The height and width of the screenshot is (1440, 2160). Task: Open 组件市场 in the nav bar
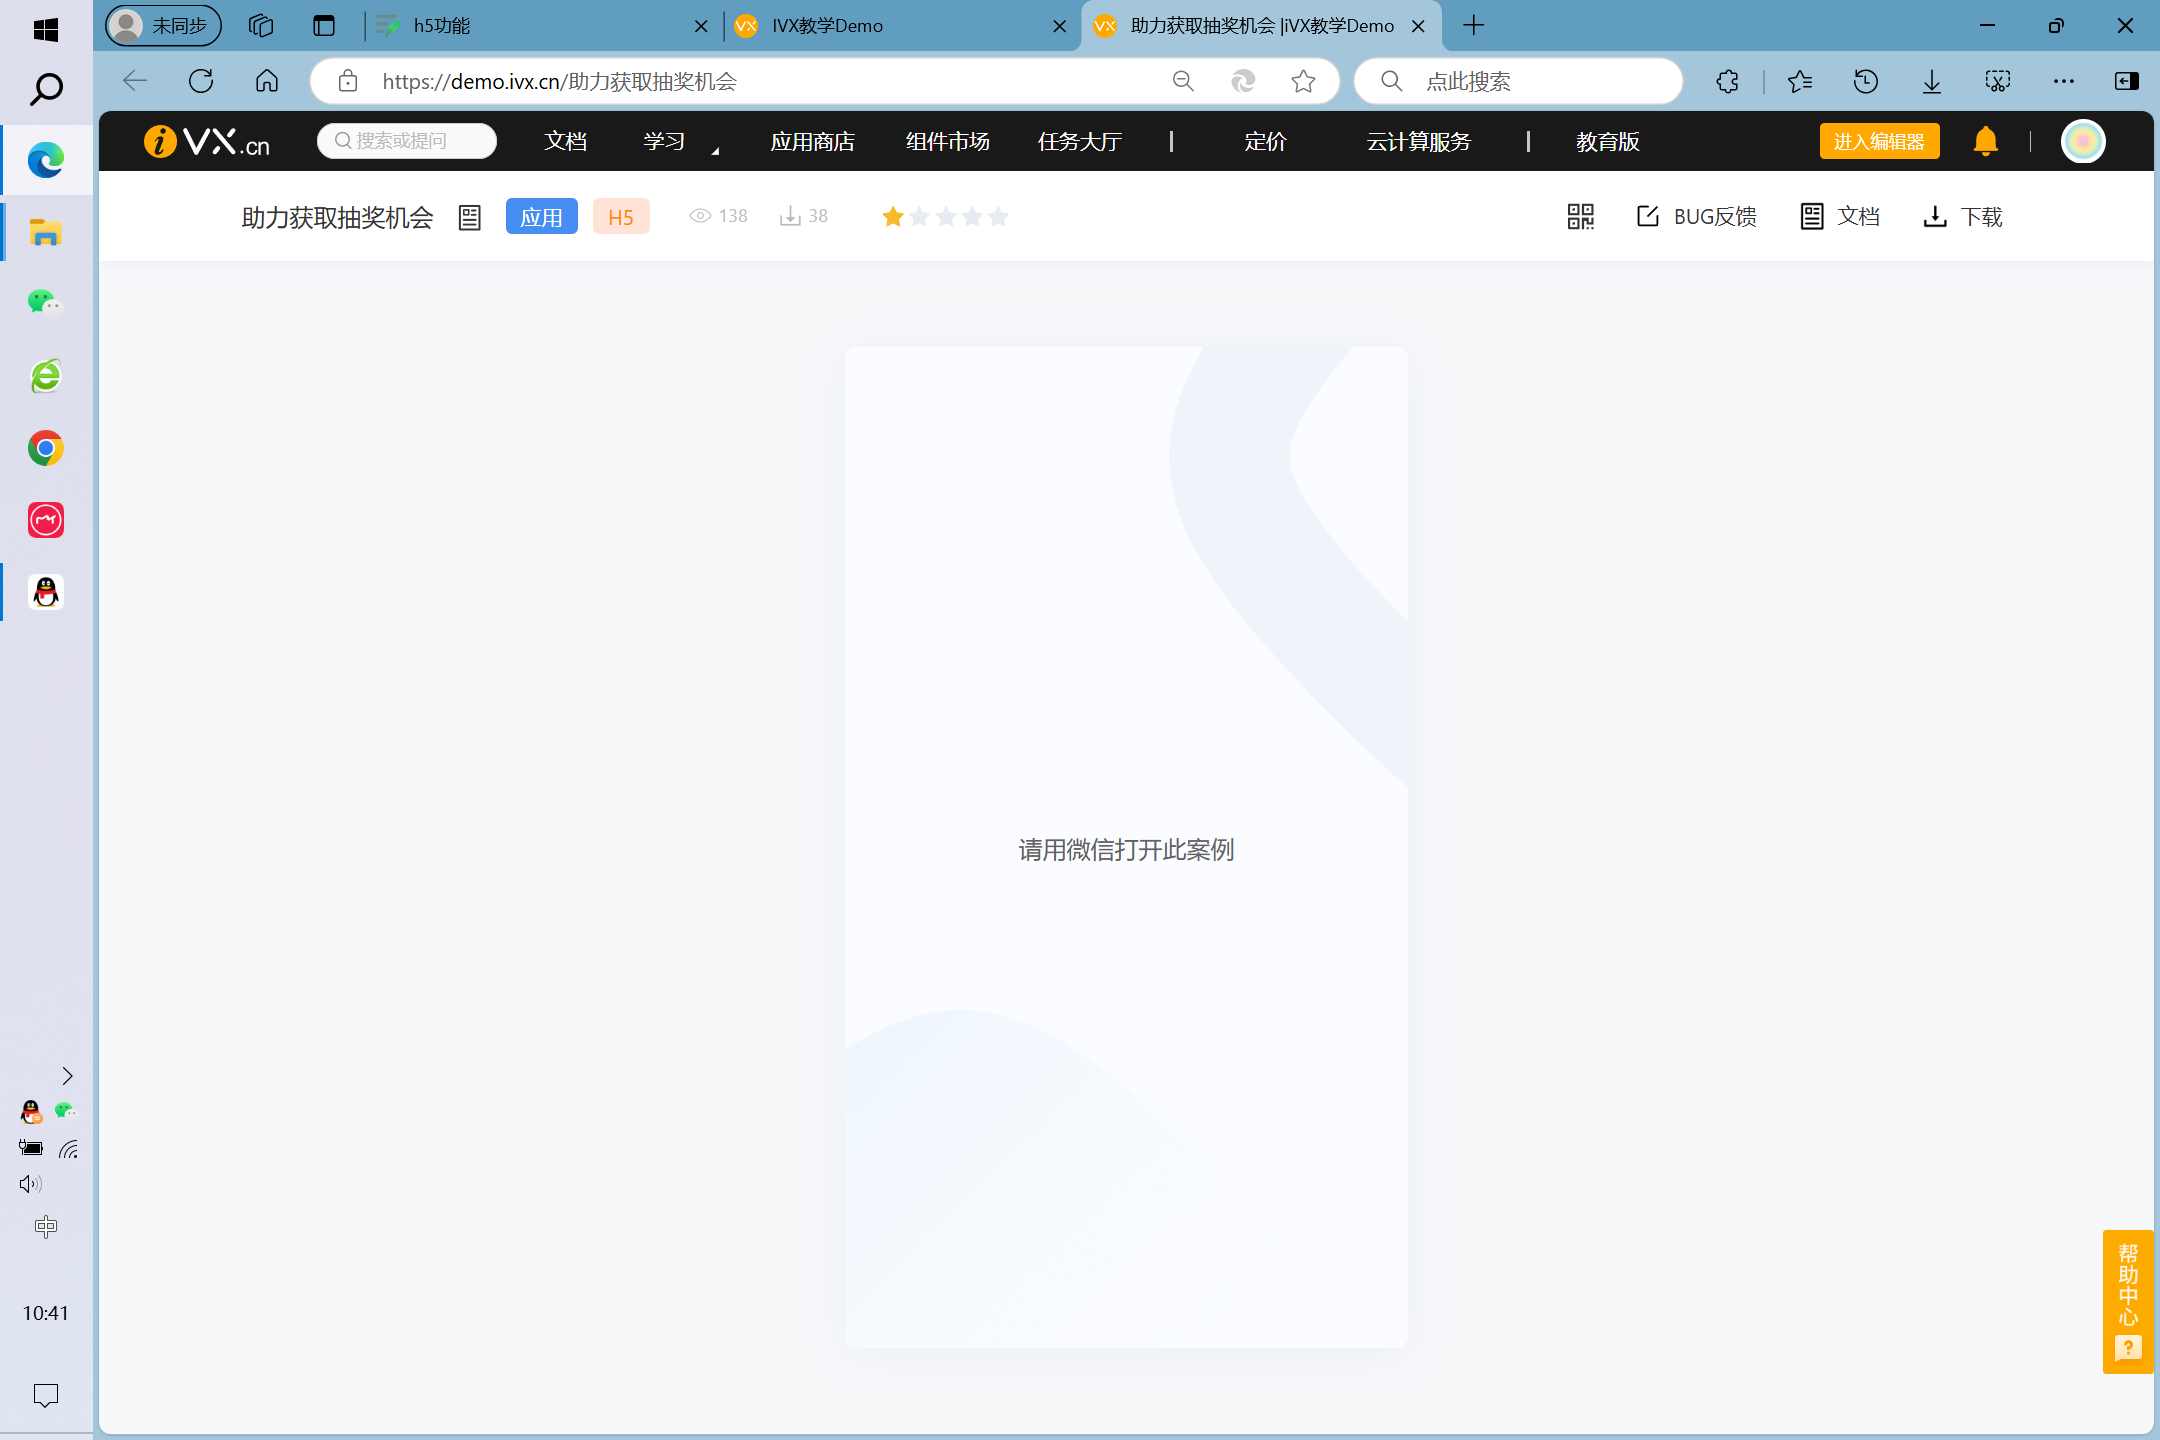point(948,142)
